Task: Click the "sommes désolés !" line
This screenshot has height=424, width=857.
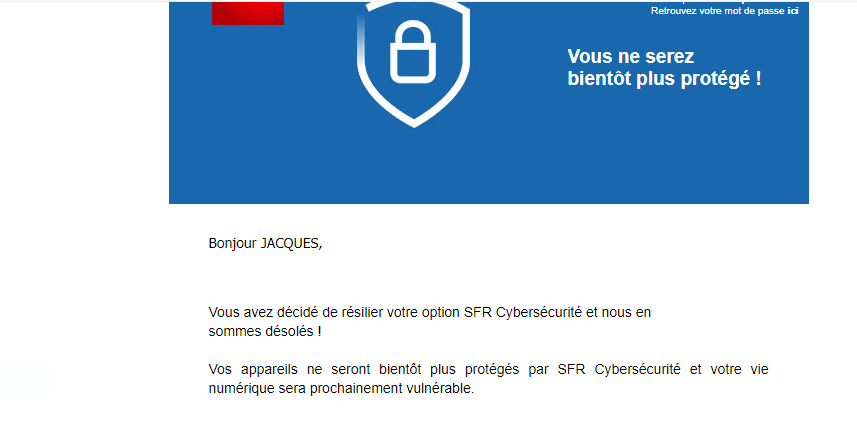Action: coord(265,331)
